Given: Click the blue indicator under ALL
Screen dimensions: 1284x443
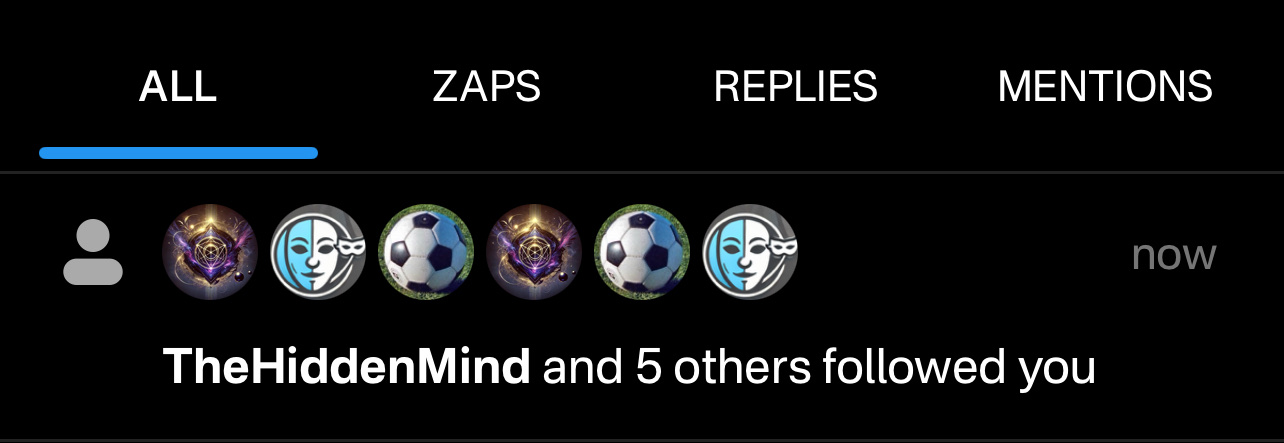Looking at the screenshot, I should tap(179, 153).
